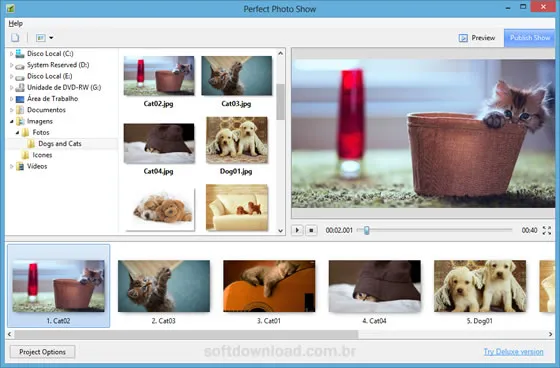Open the Try Deluxe version link

pyautogui.click(x=513, y=352)
